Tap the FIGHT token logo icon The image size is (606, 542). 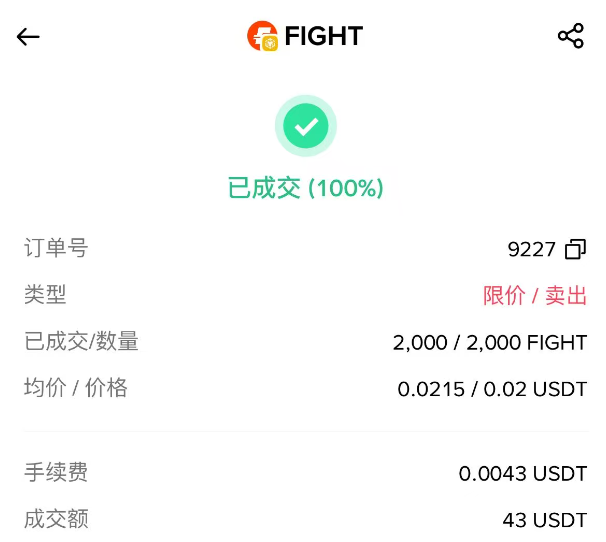coord(262,37)
